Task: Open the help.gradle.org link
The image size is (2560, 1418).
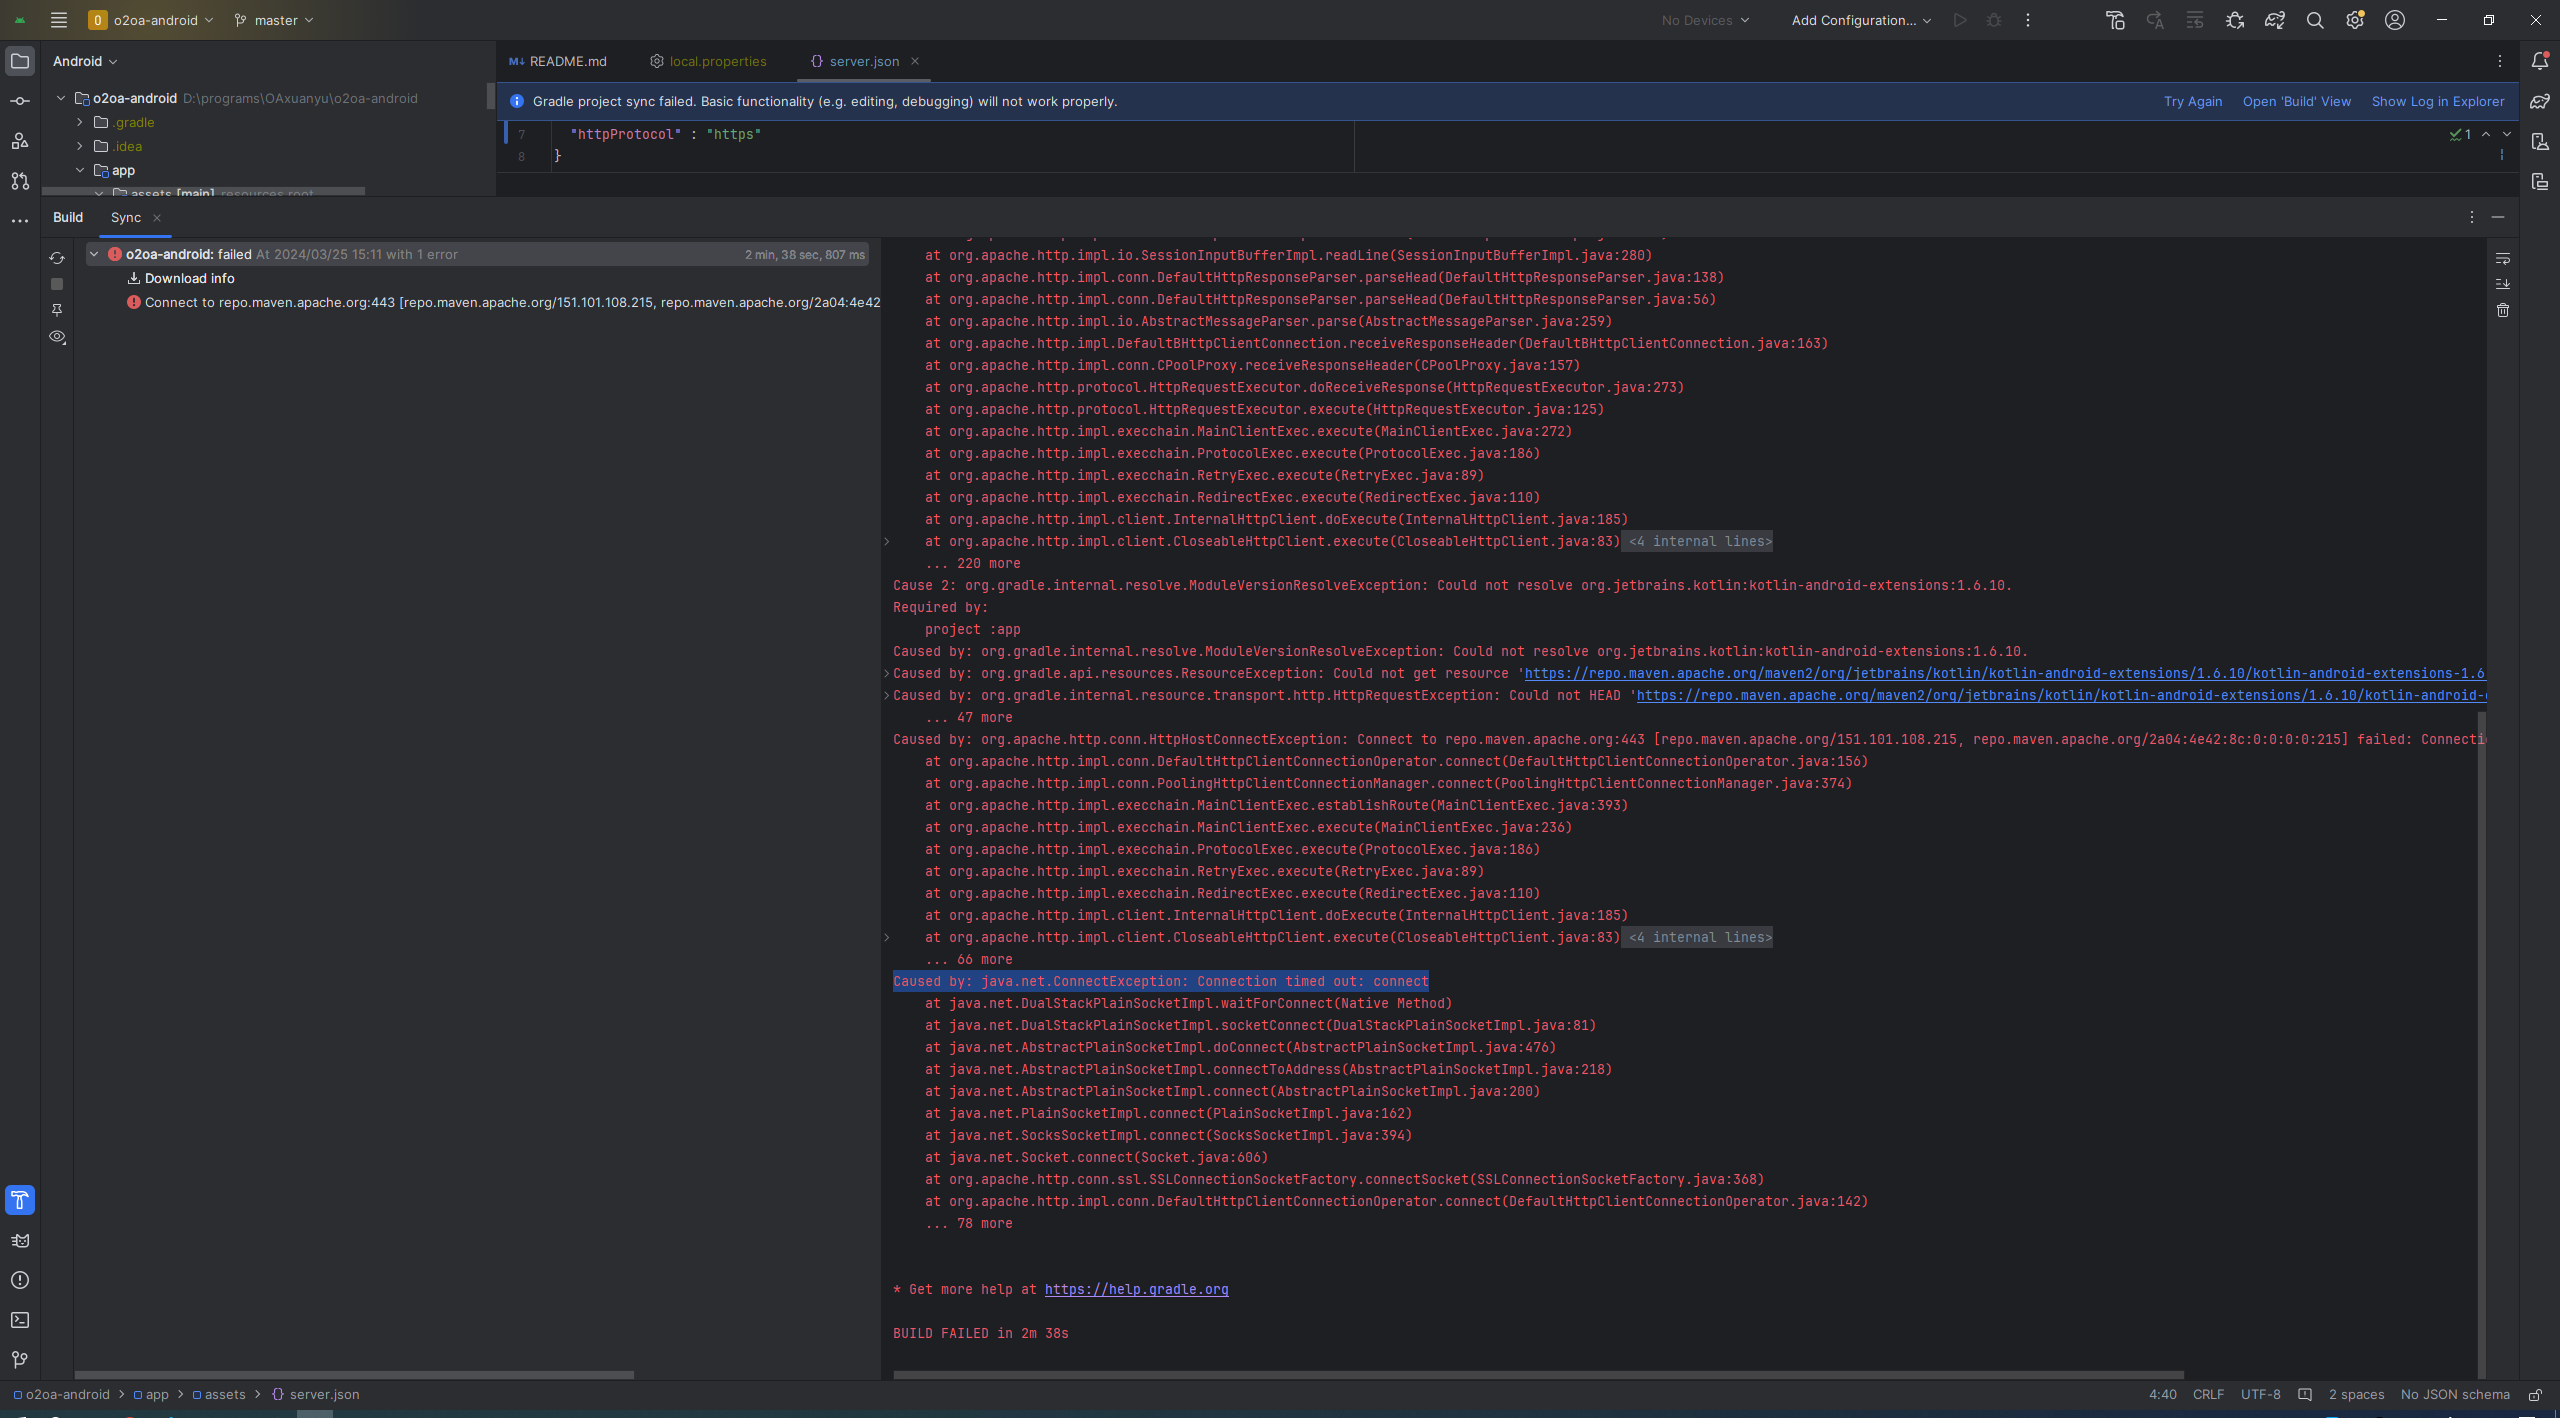Action: (x=1136, y=1289)
